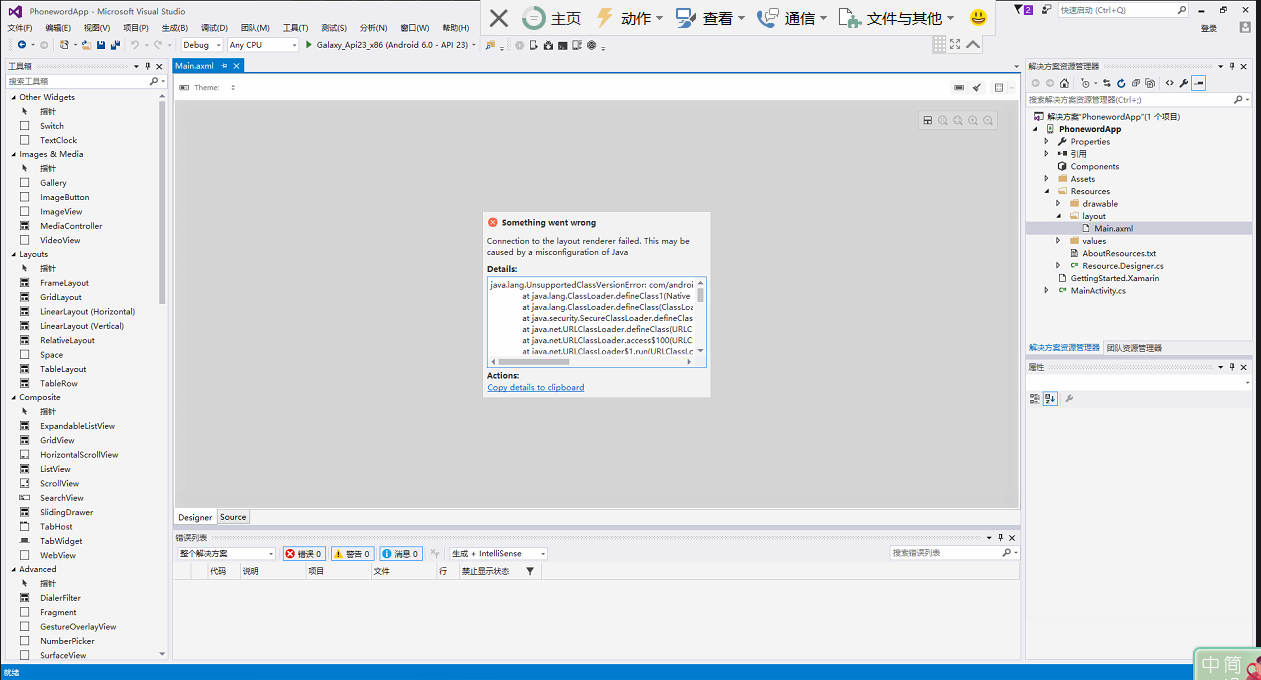
Task: Click the Toolbox search field
Action: point(85,81)
